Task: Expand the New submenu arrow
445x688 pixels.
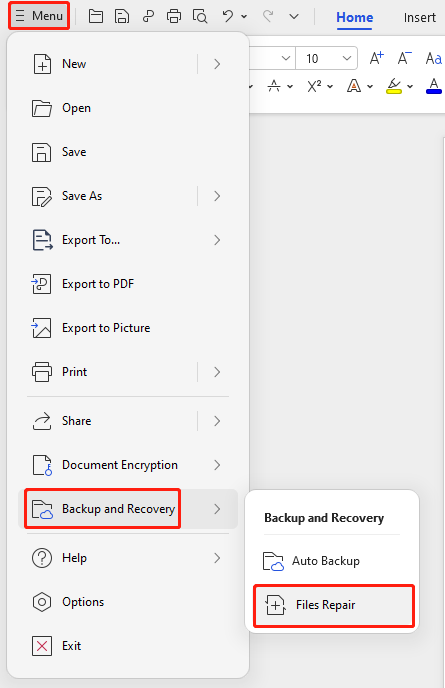Action: (217, 64)
